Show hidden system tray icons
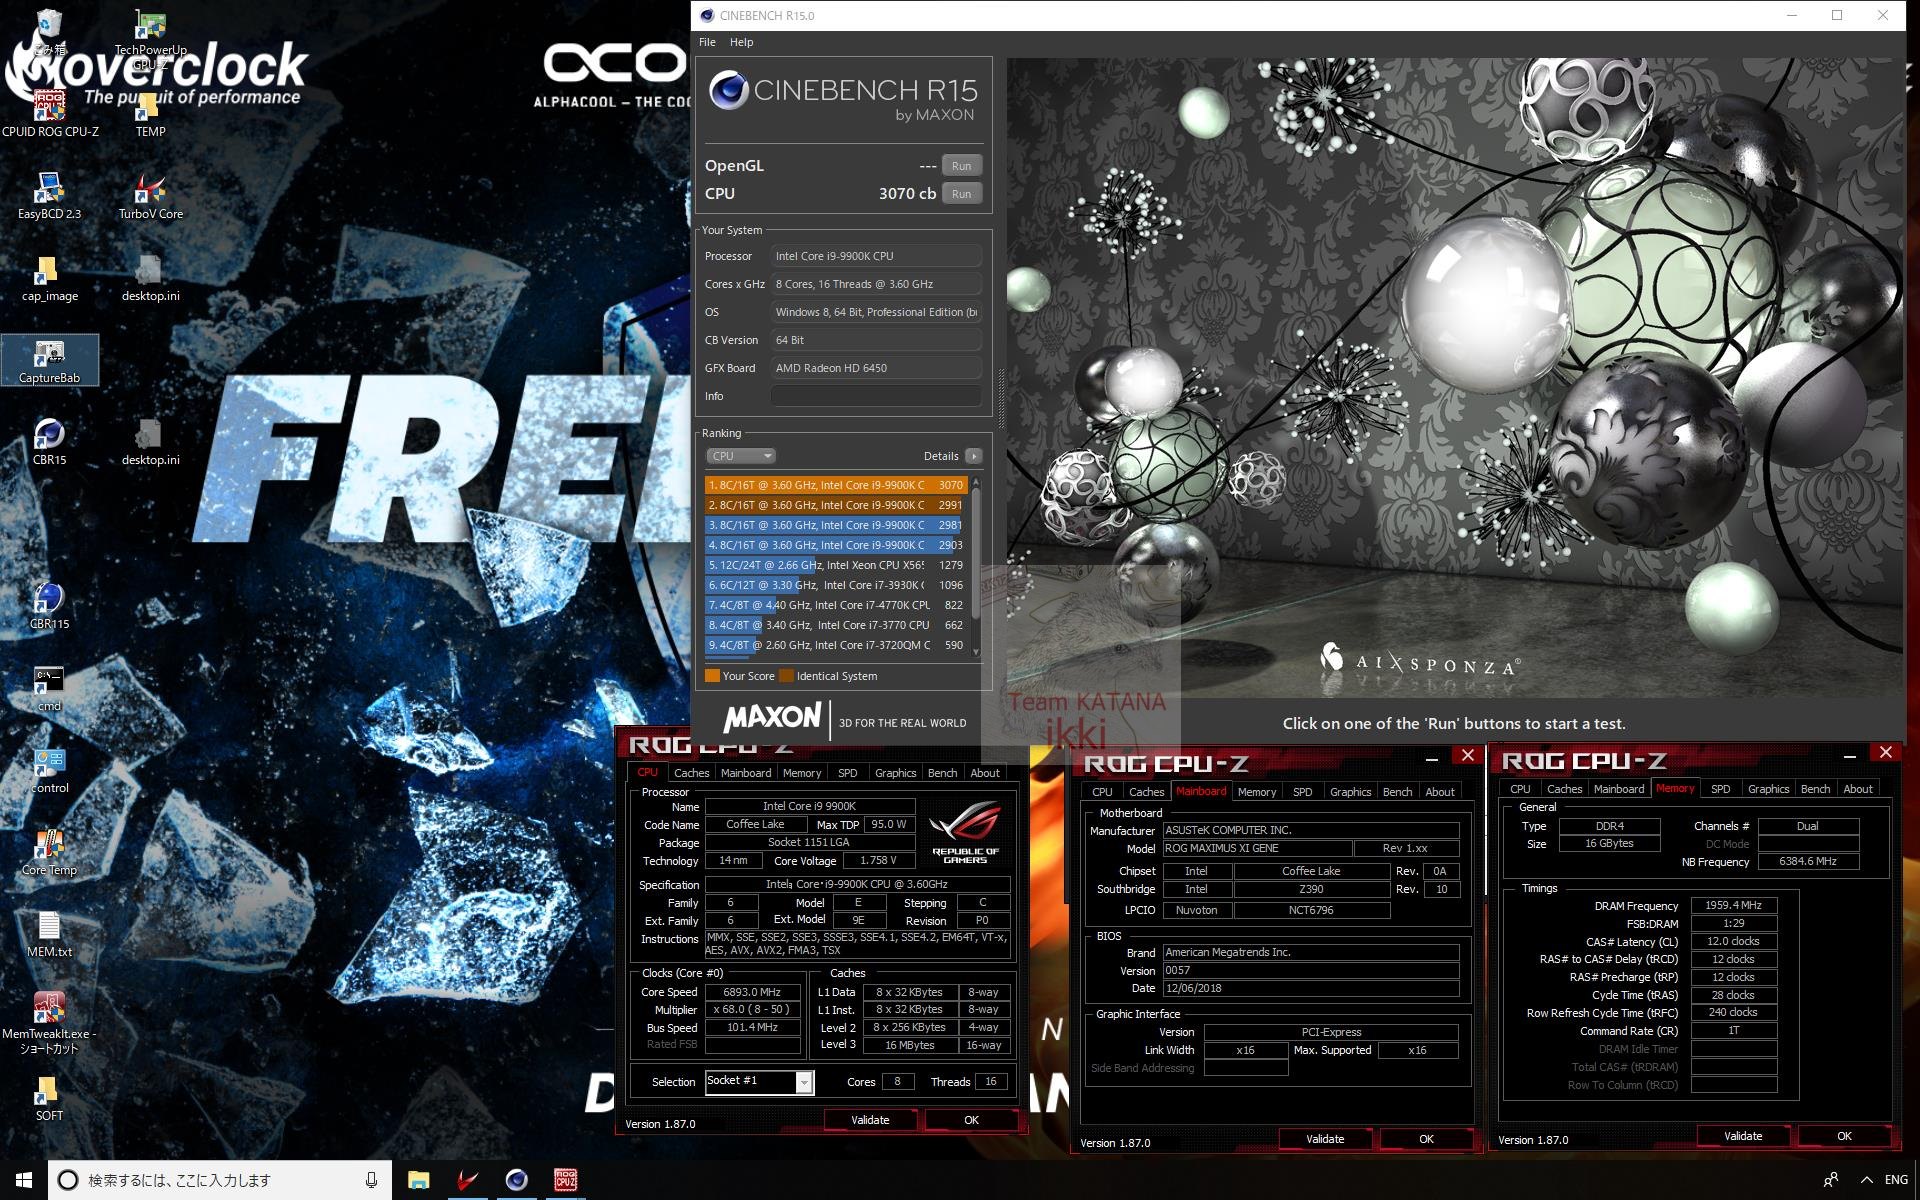1920x1200 pixels. (x=1866, y=1180)
